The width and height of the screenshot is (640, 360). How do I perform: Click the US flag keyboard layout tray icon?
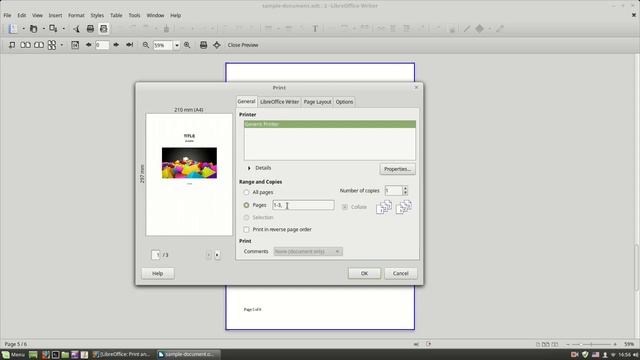pos(596,355)
